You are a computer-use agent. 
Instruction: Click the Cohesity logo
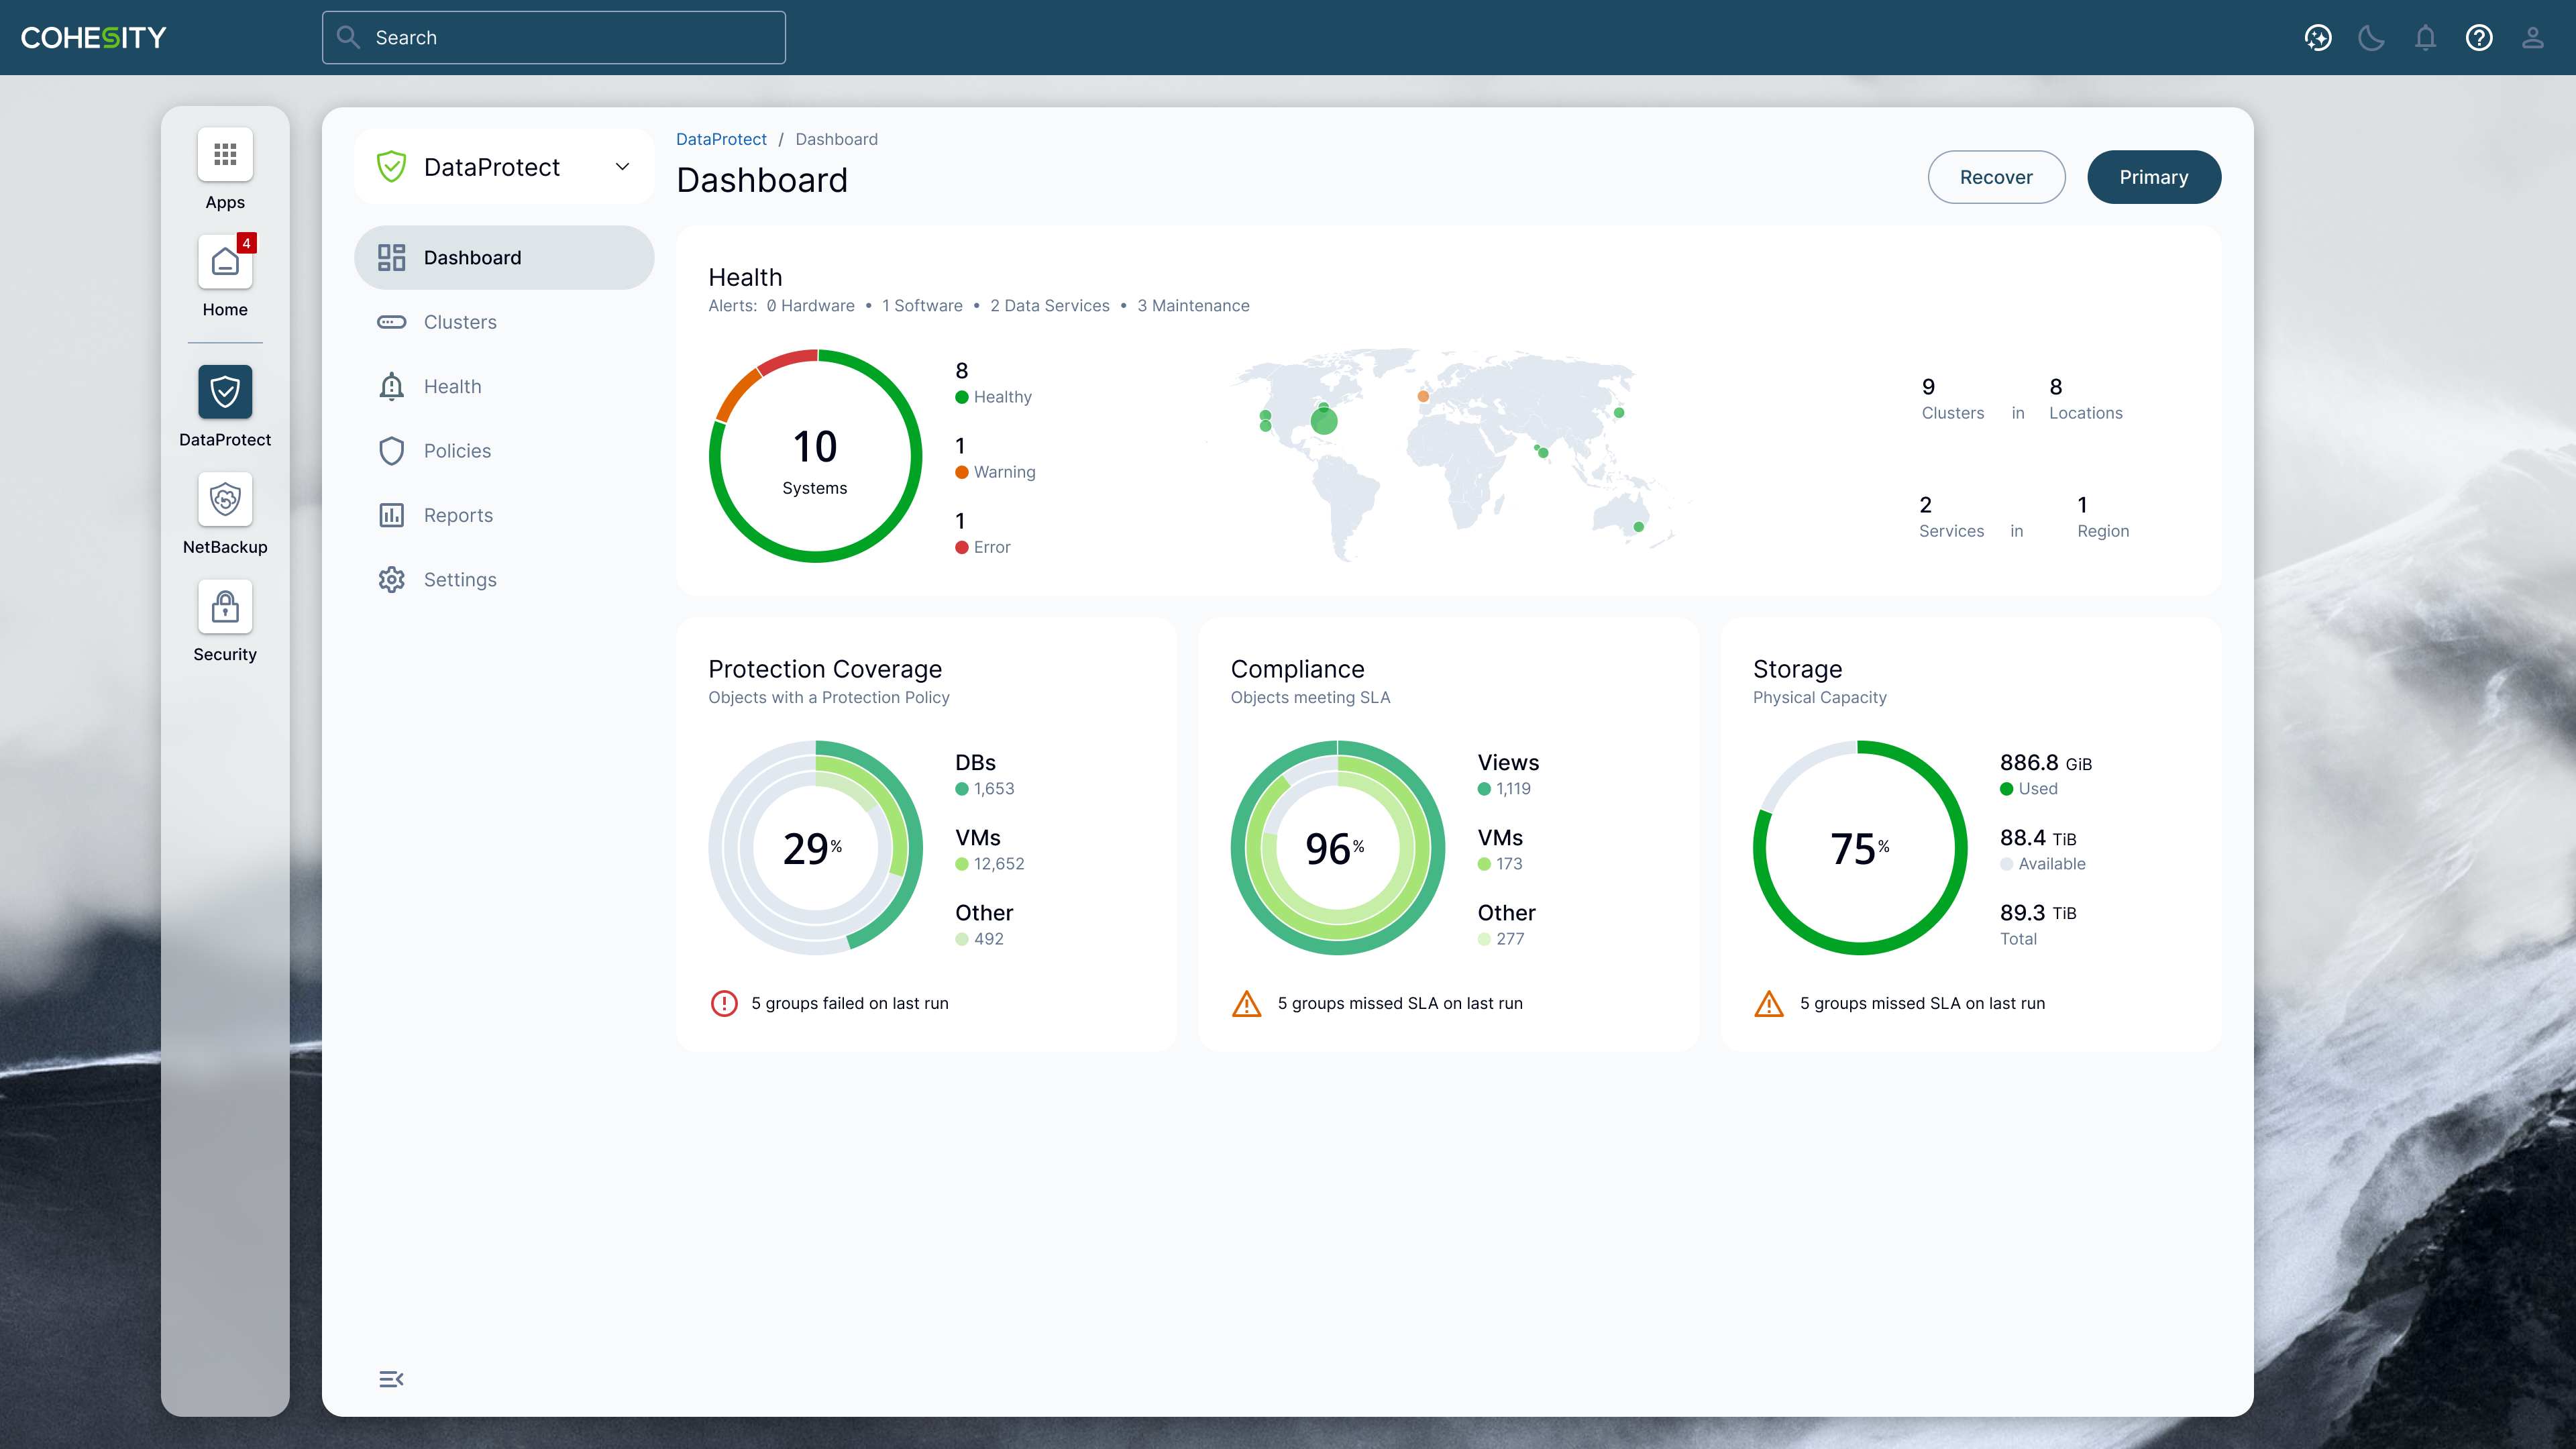pos(93,38)
